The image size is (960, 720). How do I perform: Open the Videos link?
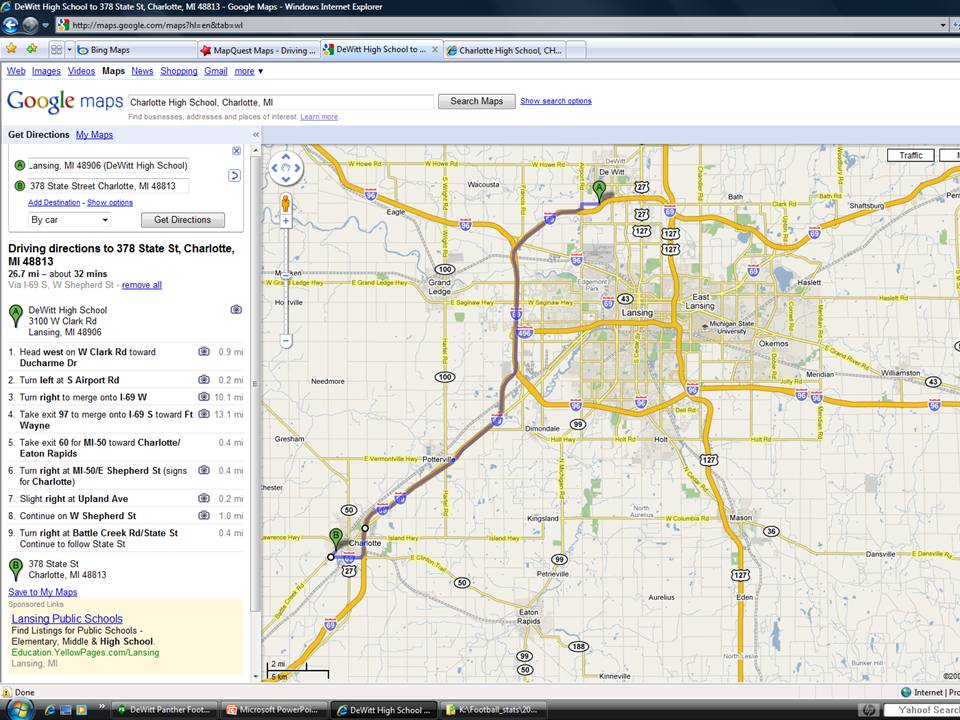(x=81, y=71)
